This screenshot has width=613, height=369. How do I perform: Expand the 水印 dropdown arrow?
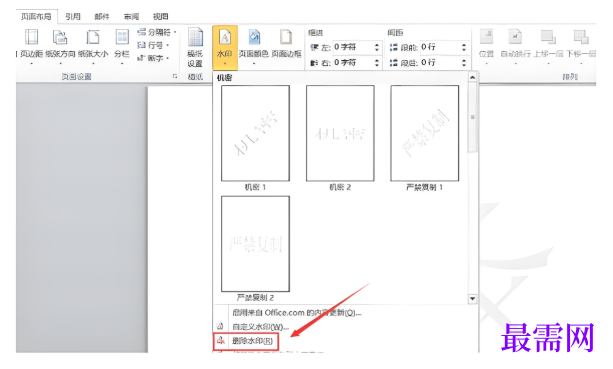[x=225, y=64]
